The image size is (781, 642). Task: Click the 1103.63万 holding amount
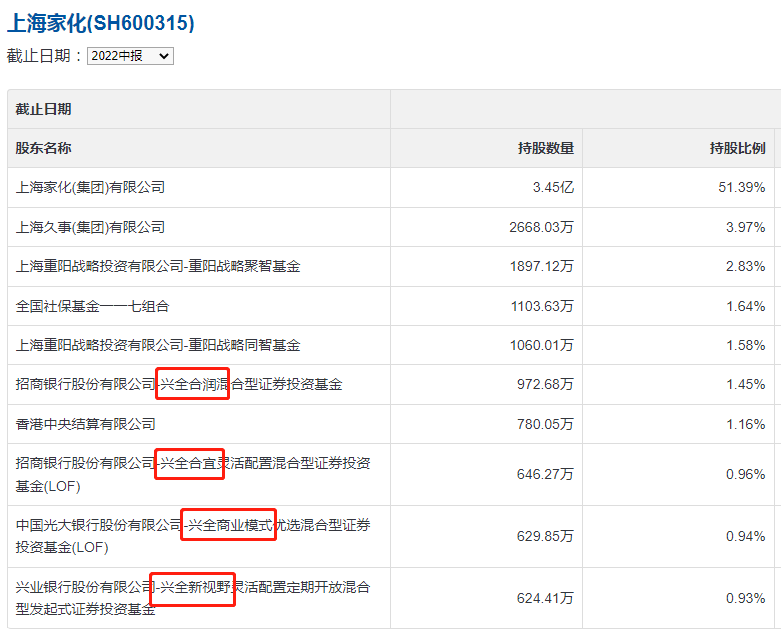(542, 306)
